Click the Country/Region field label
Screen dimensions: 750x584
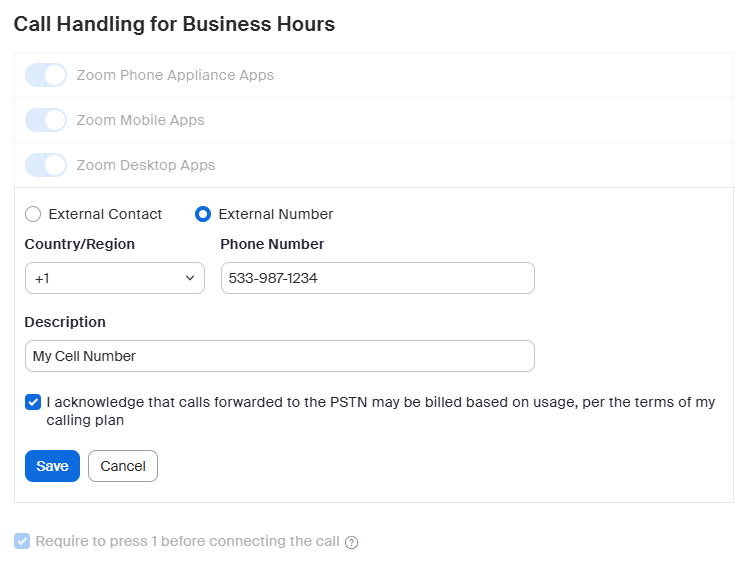(x=80, y=244)
